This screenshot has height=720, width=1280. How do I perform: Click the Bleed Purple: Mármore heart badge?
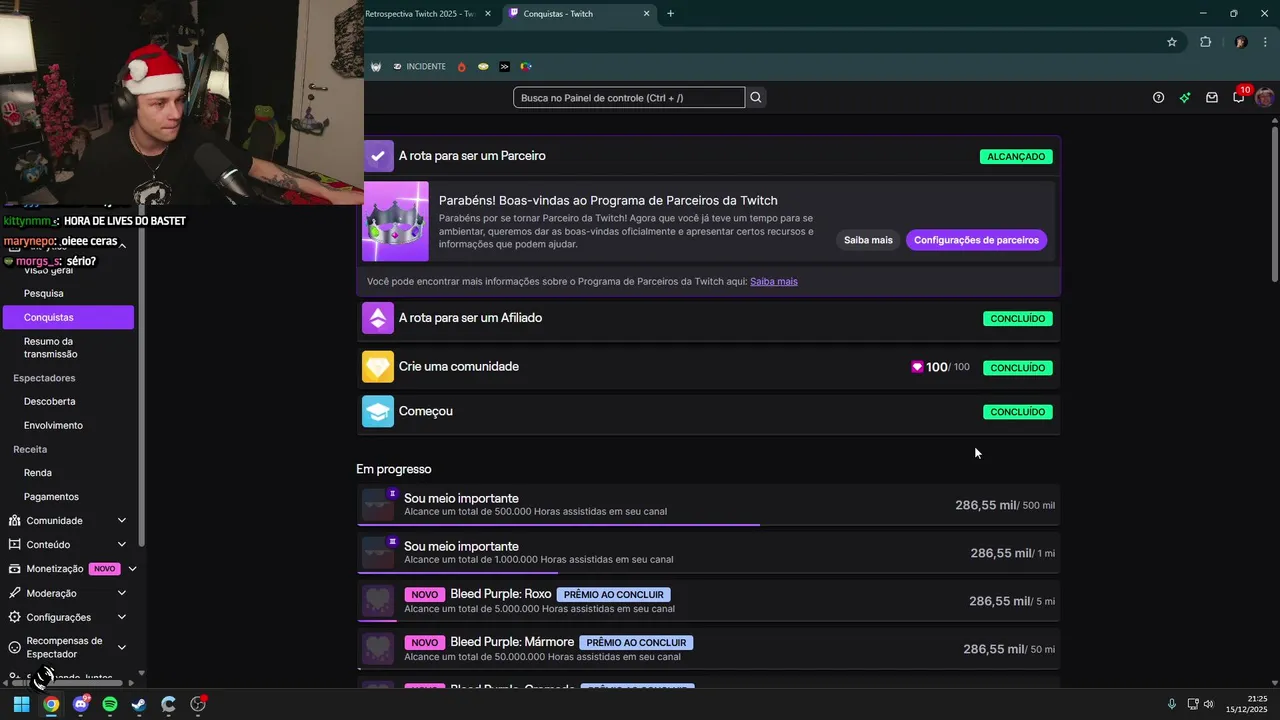click(378, 649)
